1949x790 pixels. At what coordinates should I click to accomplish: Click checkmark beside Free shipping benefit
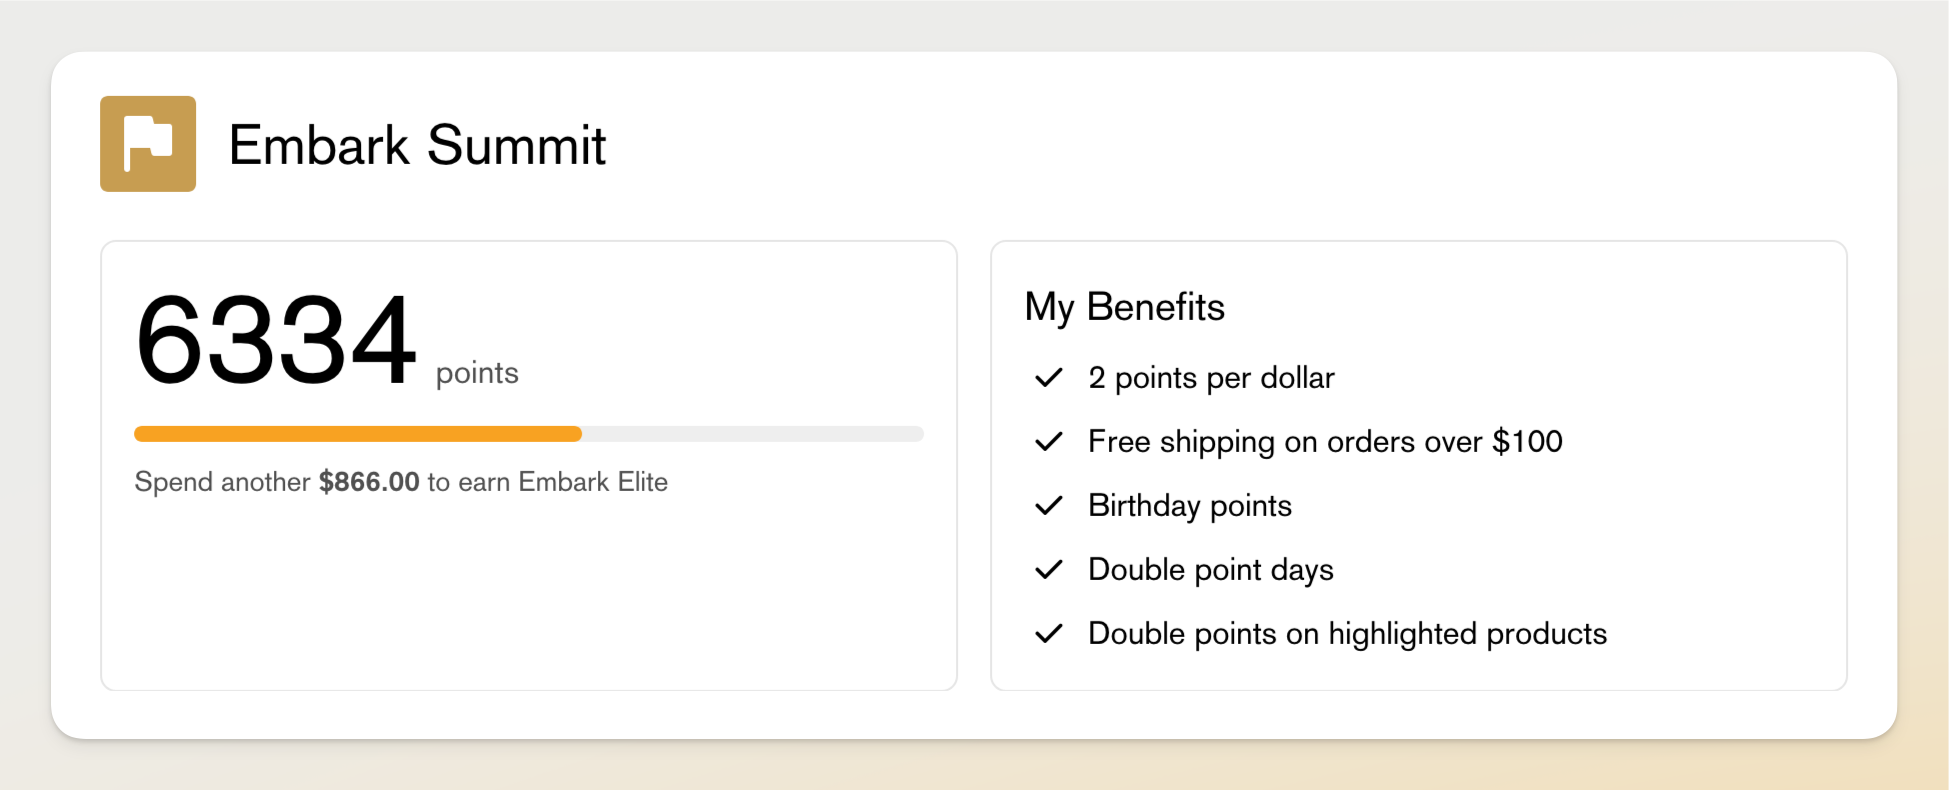coord(1048,442)
